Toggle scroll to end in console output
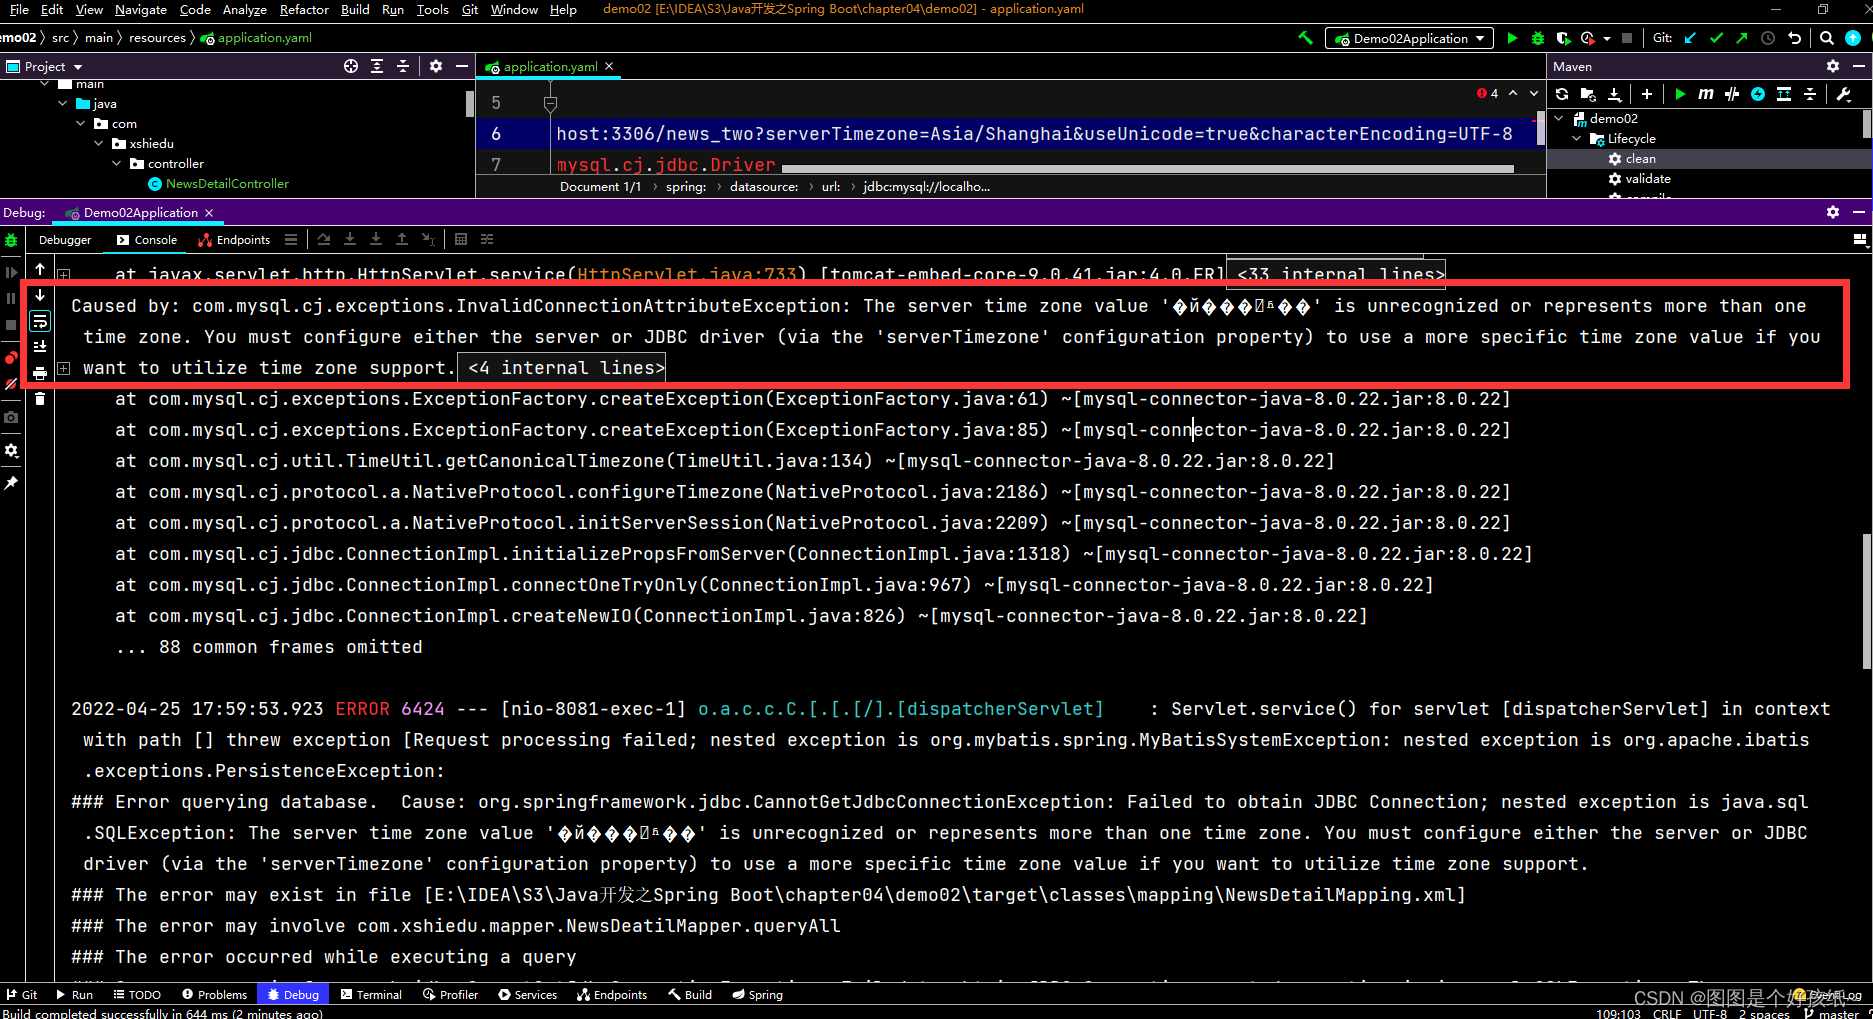Image resolution: width=1873 pixels, height=1019 pixels. pyautogui.click(x=40, y=347)
